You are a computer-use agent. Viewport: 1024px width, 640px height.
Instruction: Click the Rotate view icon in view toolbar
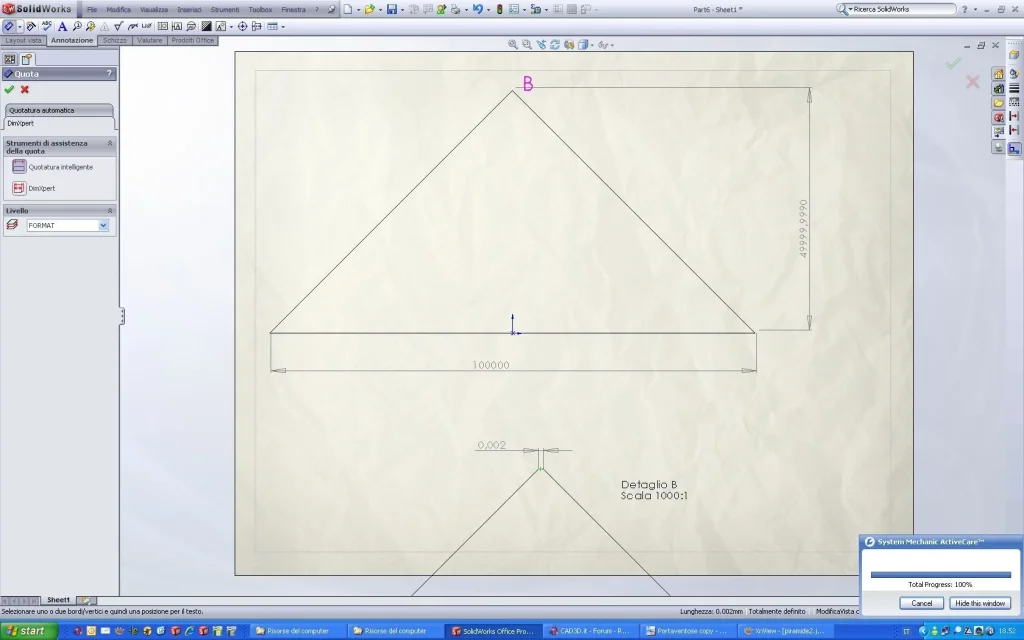(554, 44)
